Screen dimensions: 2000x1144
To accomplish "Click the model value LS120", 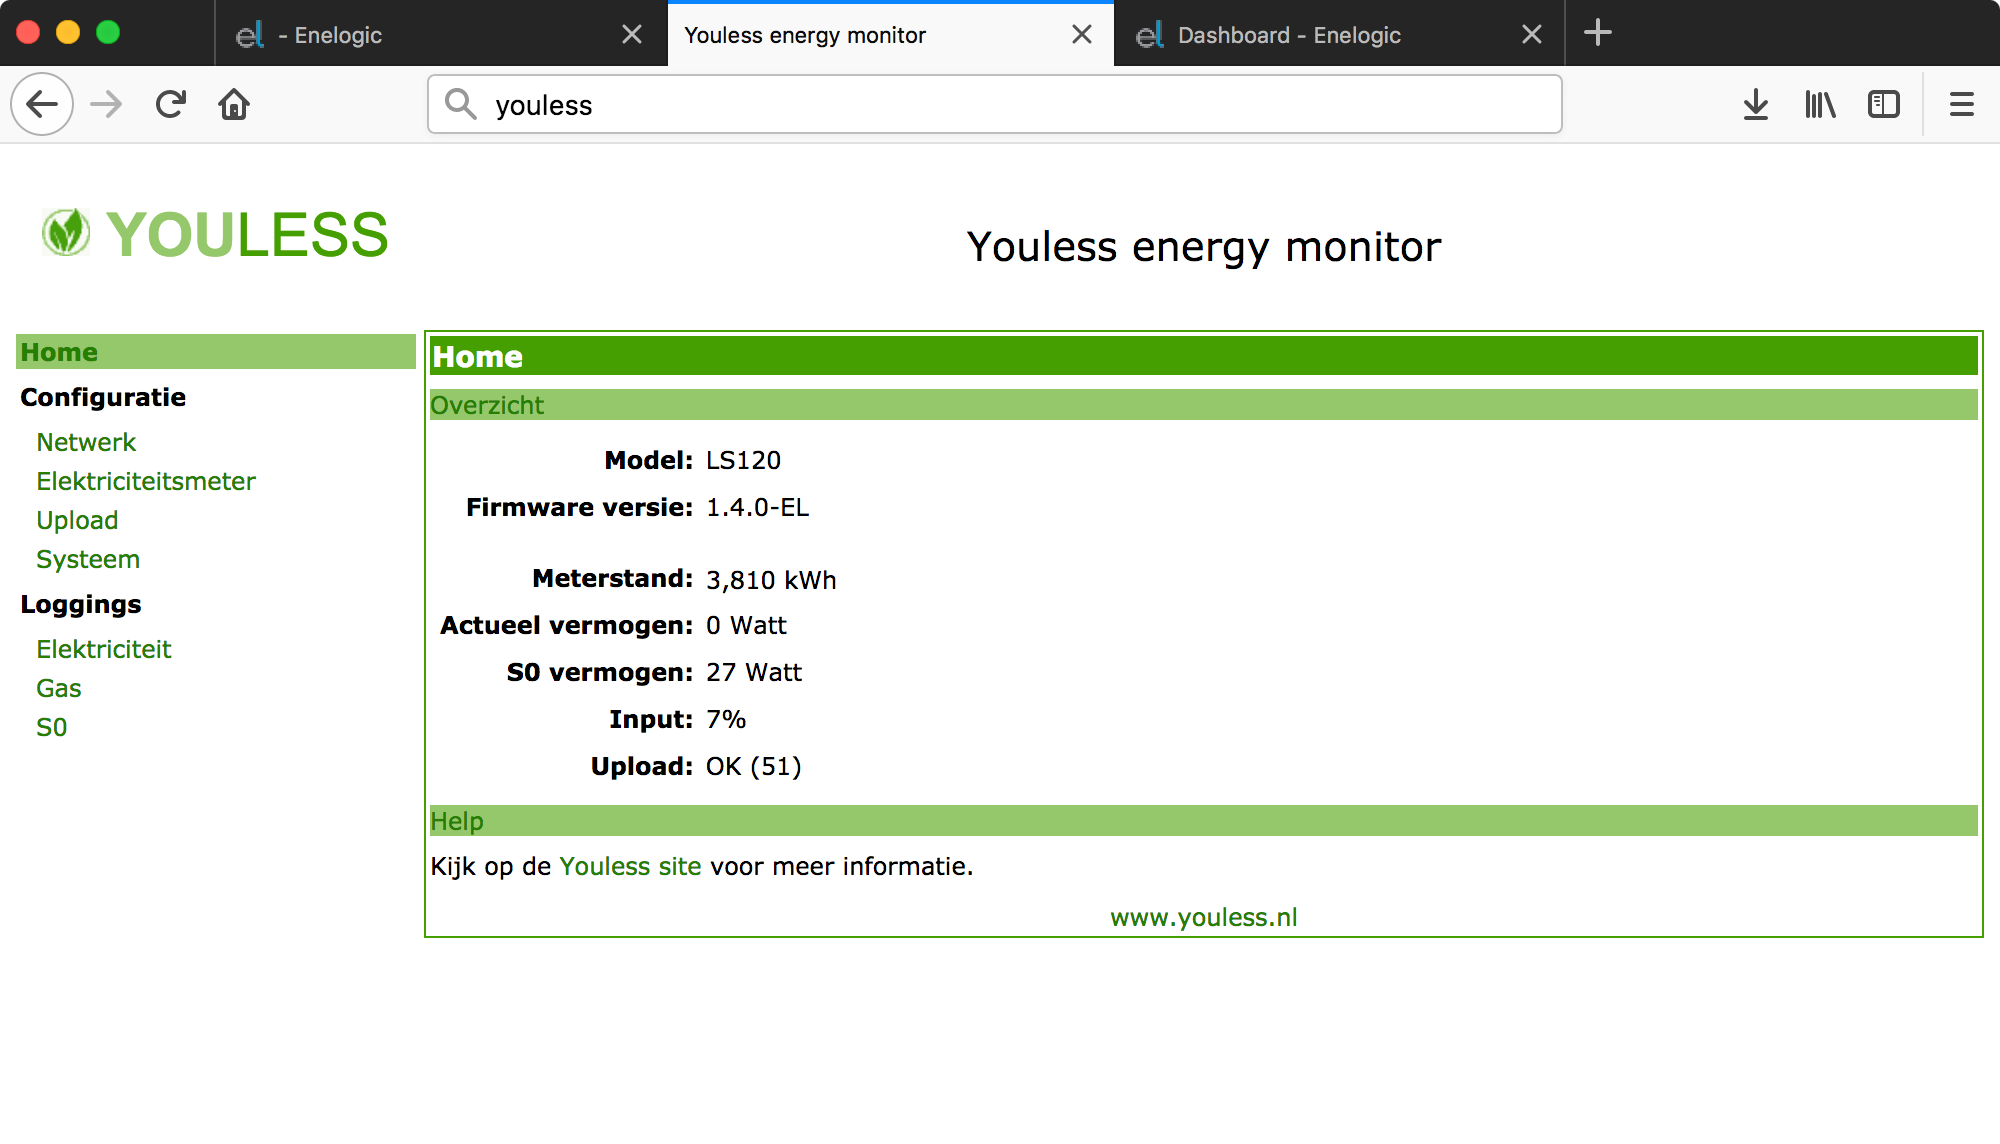I will 744,460.
